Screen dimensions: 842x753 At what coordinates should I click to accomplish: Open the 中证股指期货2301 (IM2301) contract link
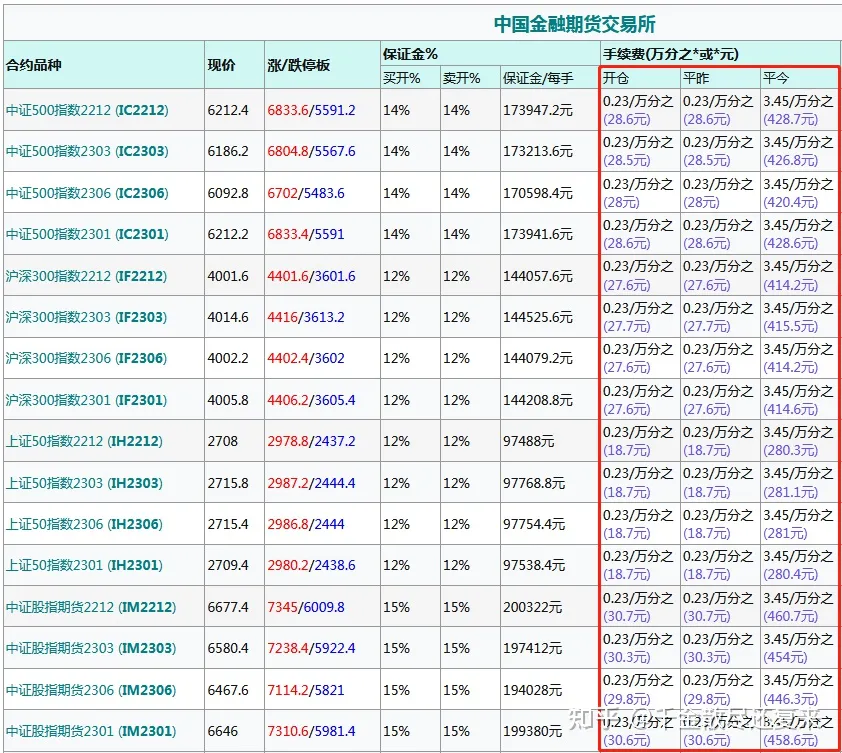(91, 731)
